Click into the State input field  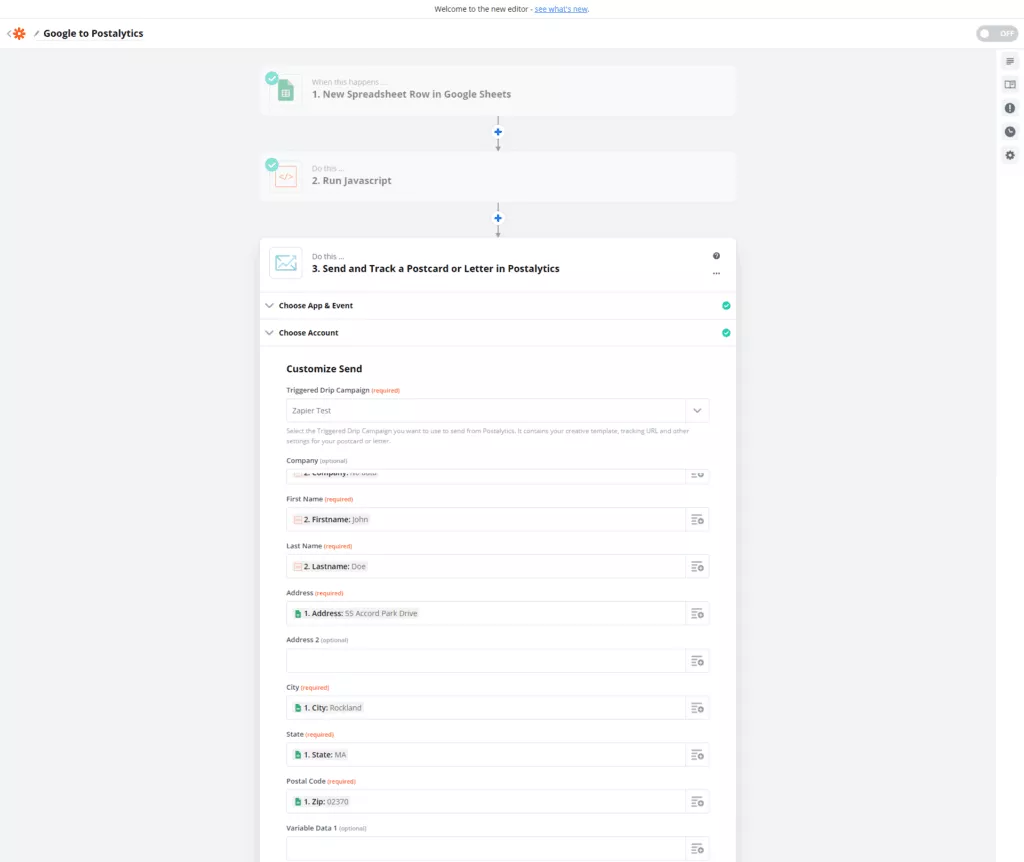click(486, 755)
